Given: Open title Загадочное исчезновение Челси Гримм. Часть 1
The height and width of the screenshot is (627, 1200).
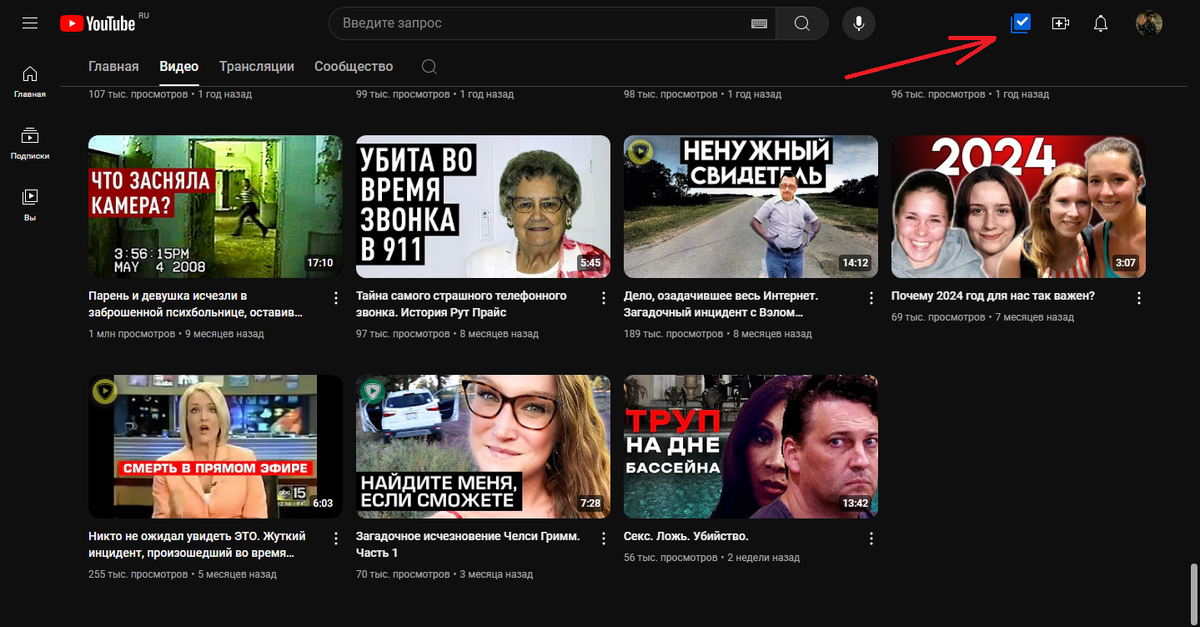Looking at the screenshot, I should pyautogui.click(x=467, y=544).
